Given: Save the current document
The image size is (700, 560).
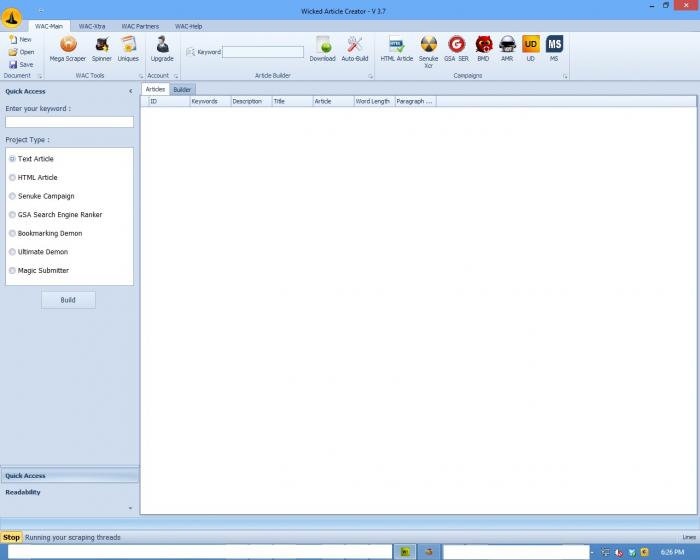Looking at the screenshot, I should coord(21,64).
